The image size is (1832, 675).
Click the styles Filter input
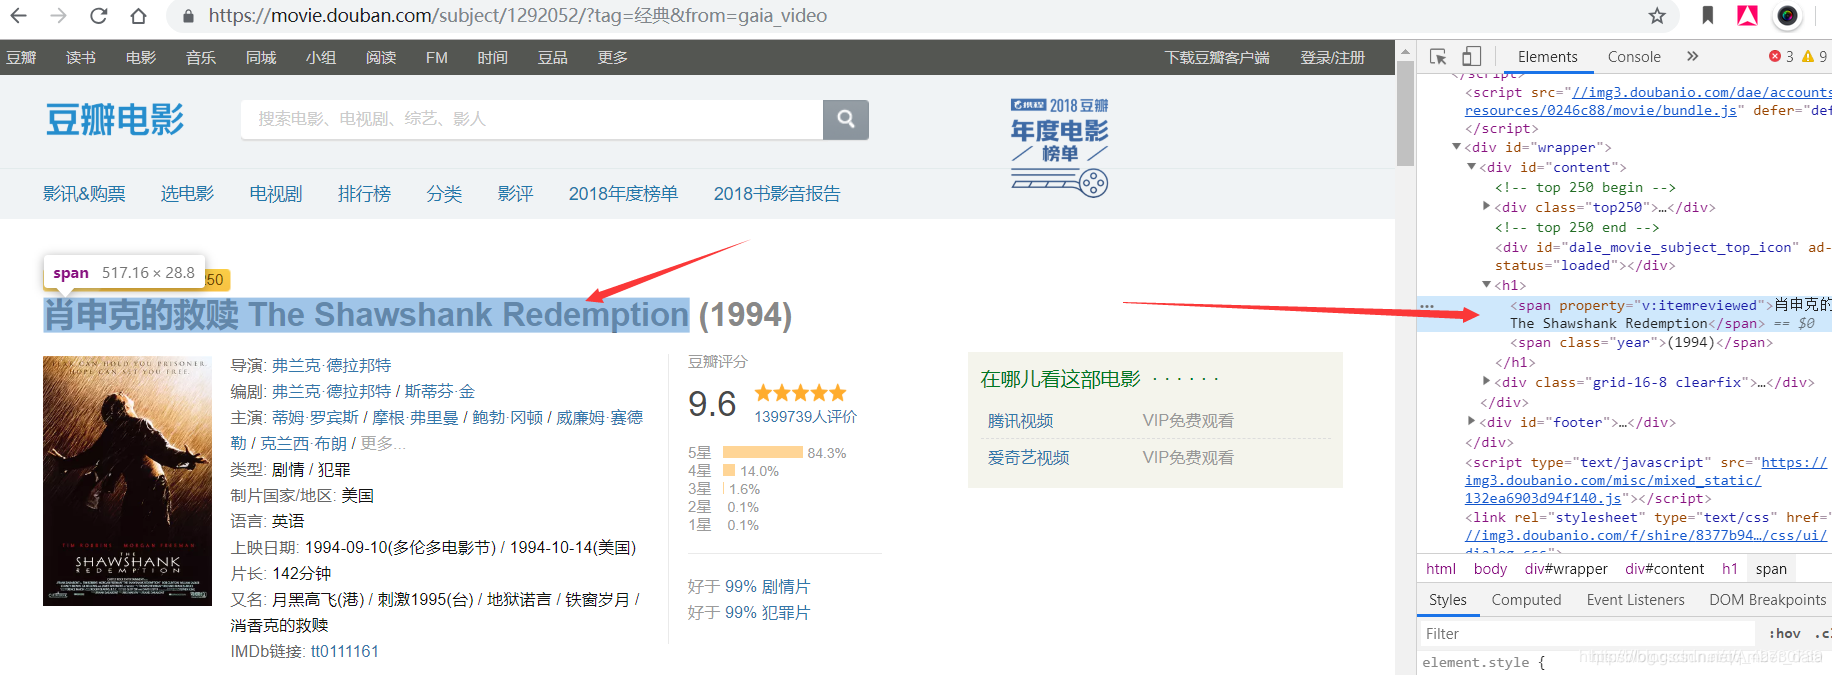[1587, 633]
